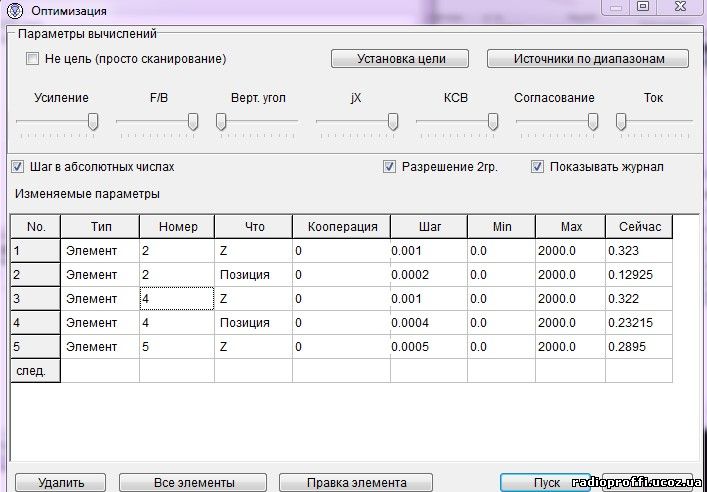The image size is (707, 492).
Task: Click the Тип cell in row 1
Action: tap(100, 251)
